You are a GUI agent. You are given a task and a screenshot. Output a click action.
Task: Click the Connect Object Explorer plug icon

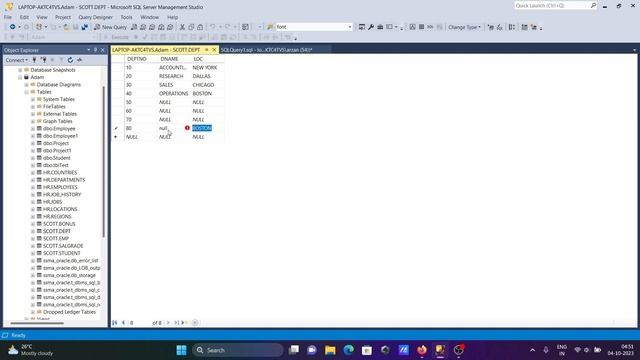coord(34,60)
